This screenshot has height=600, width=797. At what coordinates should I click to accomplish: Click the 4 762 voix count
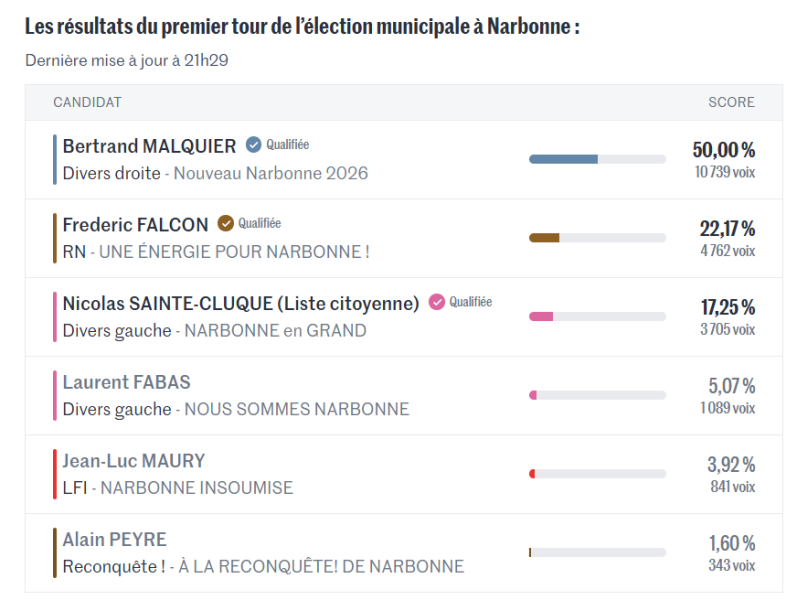(x=727, y=251)
